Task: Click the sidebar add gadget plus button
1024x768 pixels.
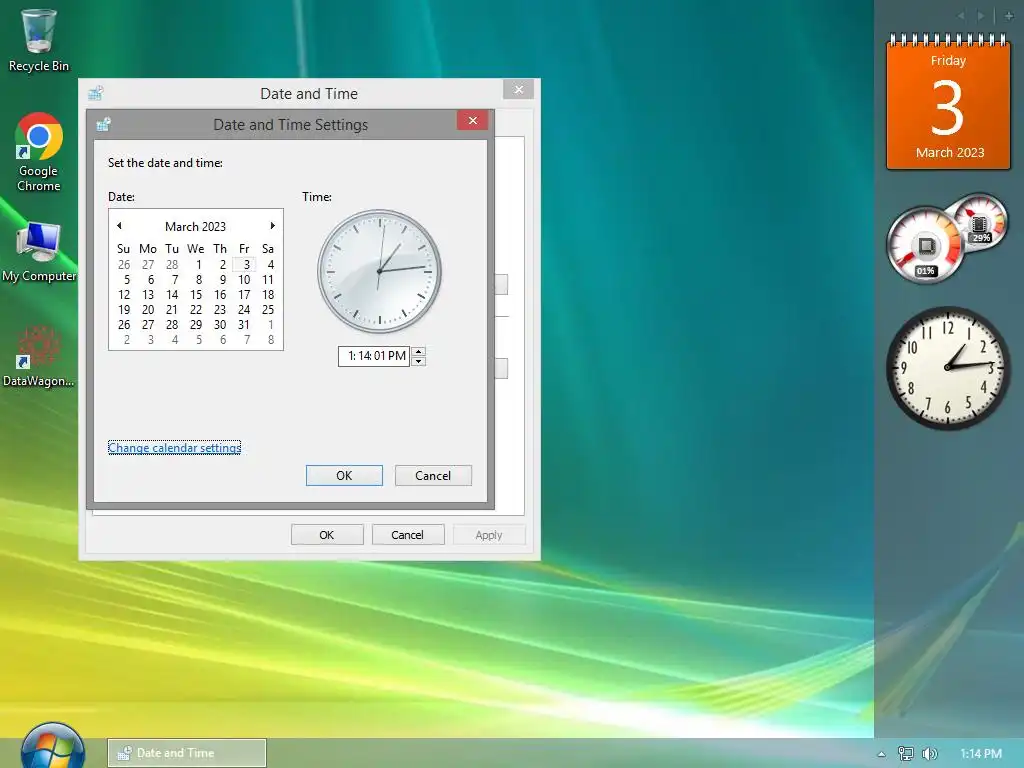Action: [1008, 16]
